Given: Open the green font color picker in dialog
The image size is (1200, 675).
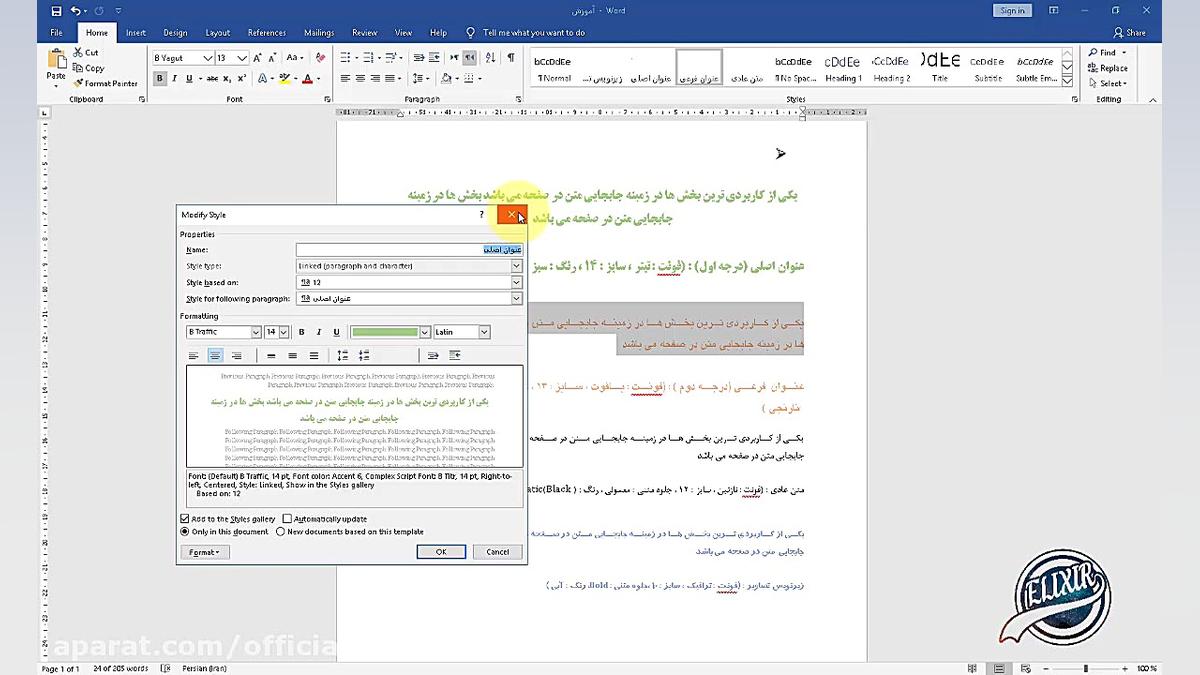Looking at the screenshot, I should point(425,332).
